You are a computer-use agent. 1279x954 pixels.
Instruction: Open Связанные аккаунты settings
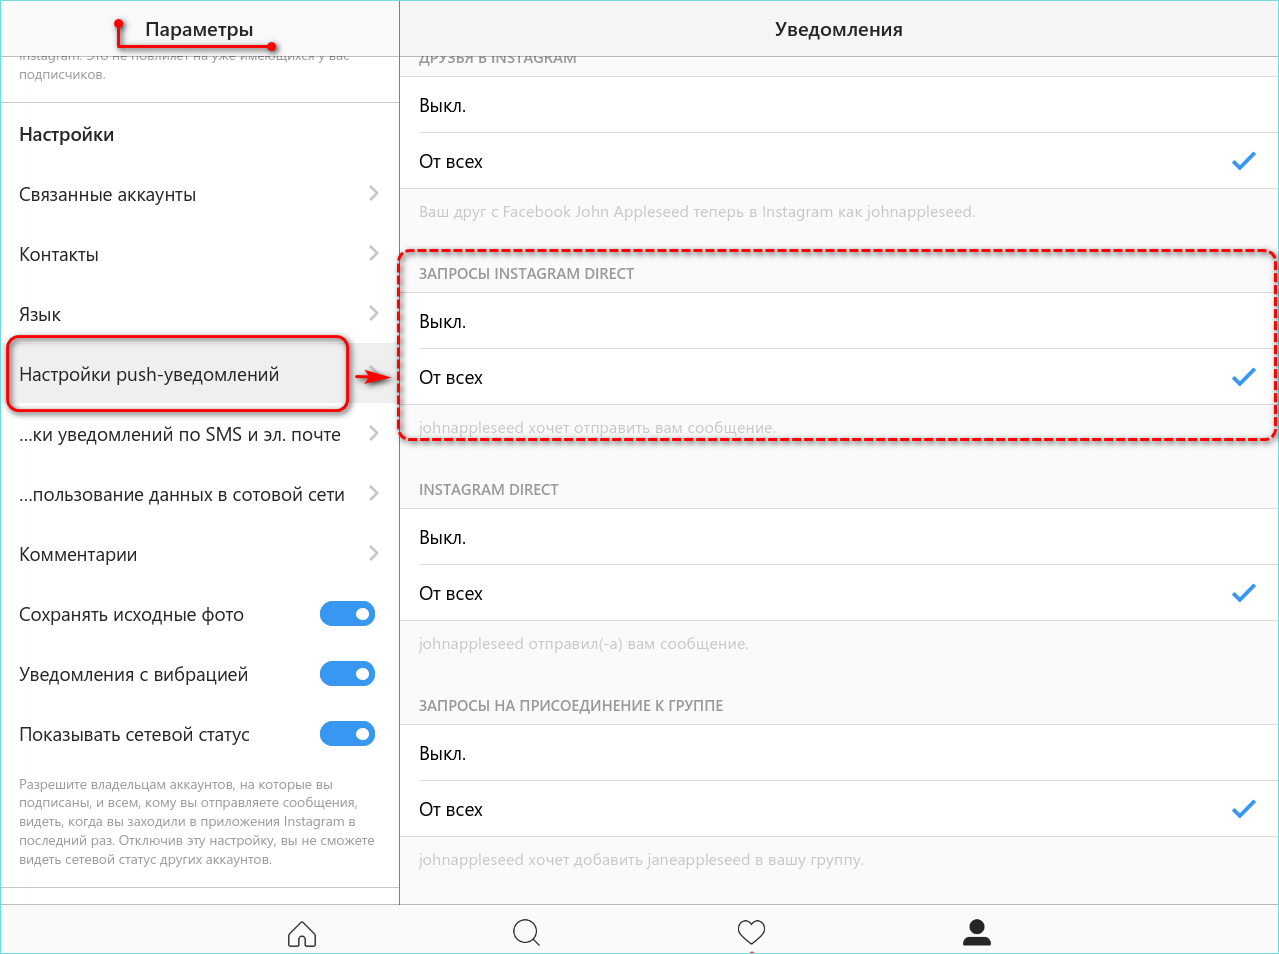click(x=200, y=194)
